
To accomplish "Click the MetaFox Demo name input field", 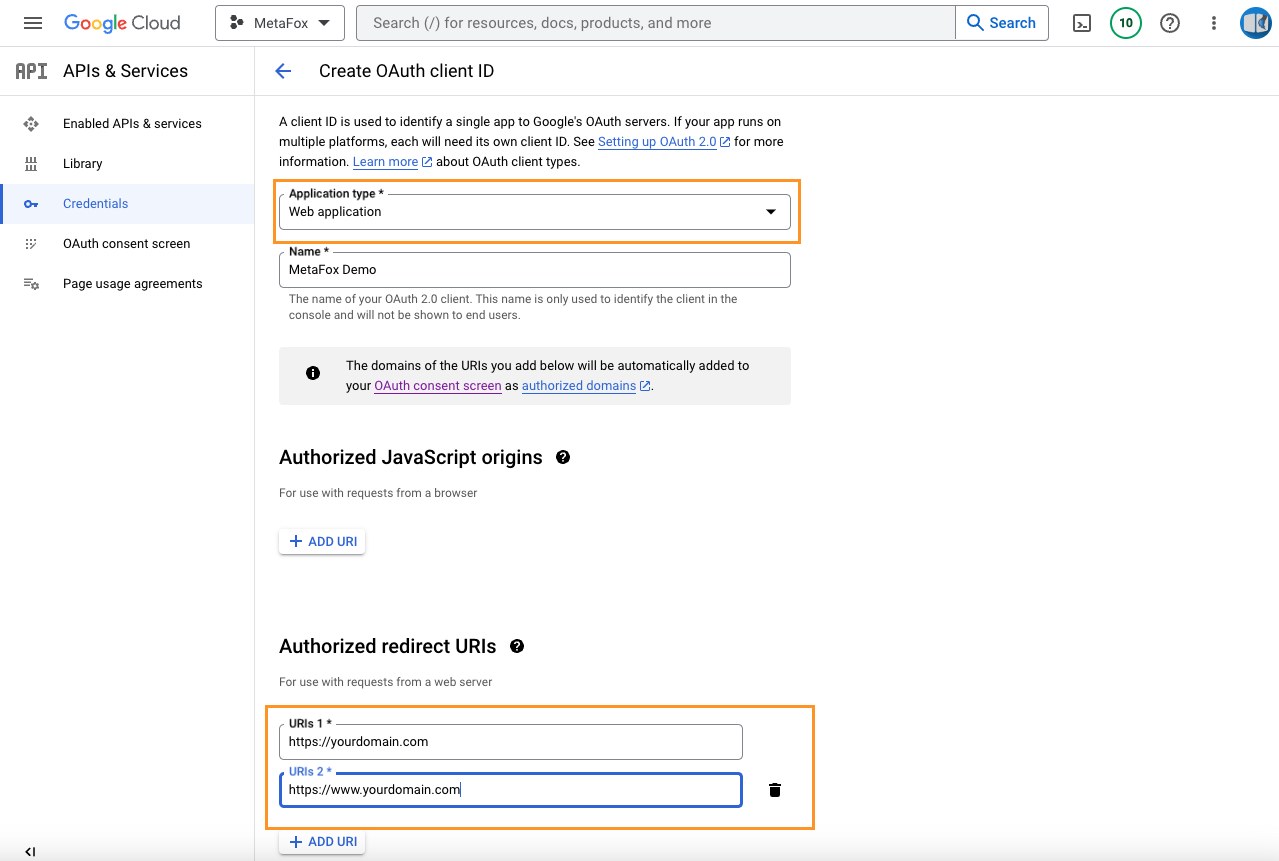I will click(x=535, y=270).
